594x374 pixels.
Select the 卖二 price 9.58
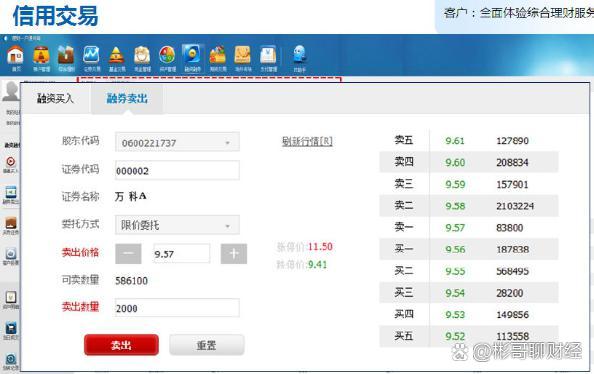[x=455, y=206]
